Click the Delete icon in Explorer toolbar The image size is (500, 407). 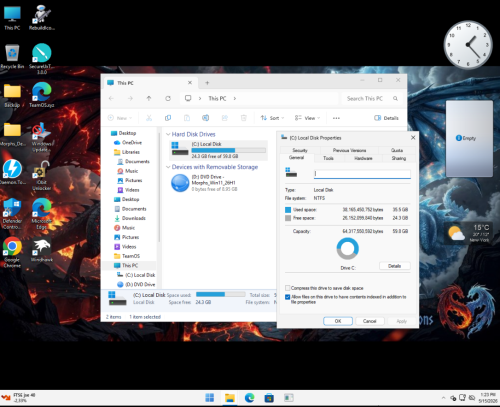(244, 118)
